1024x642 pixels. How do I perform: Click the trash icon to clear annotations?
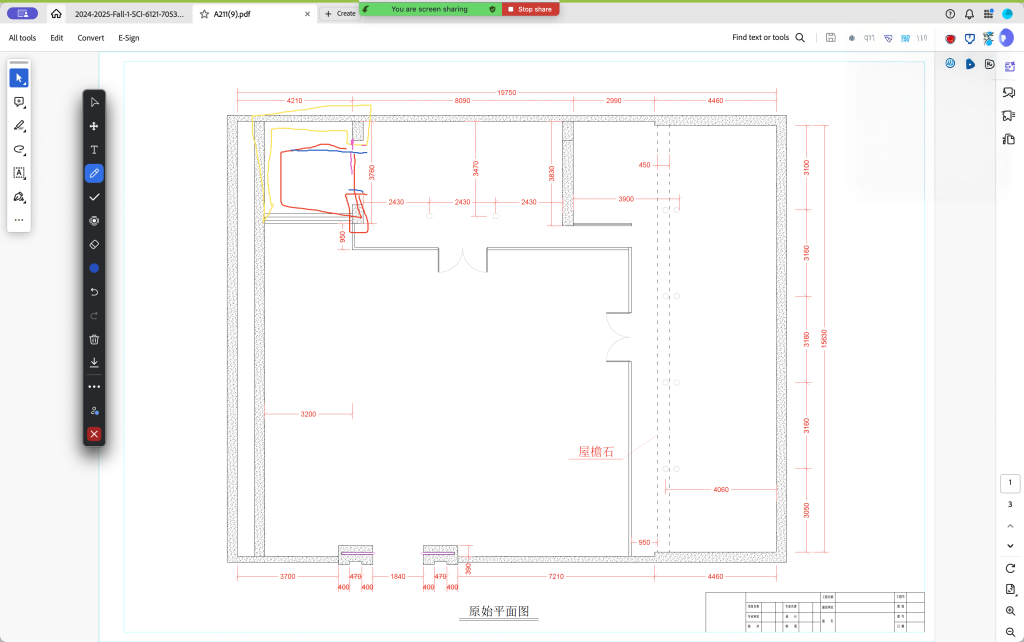94,339
